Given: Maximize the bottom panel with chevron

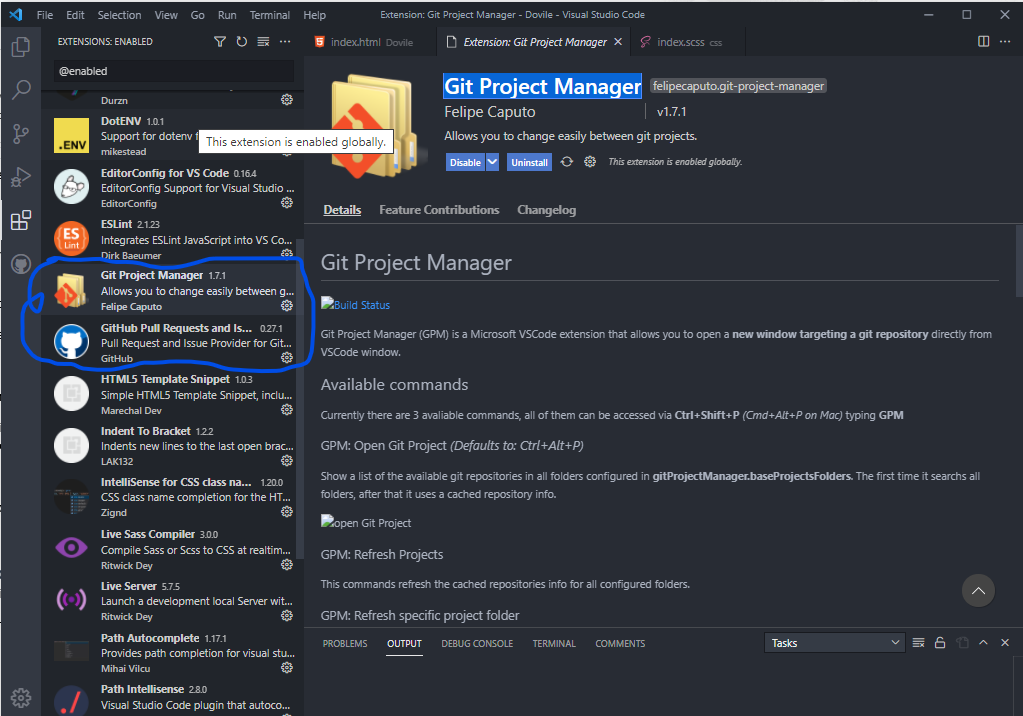Looking at the screenshot, I should (x=983, y=643).
